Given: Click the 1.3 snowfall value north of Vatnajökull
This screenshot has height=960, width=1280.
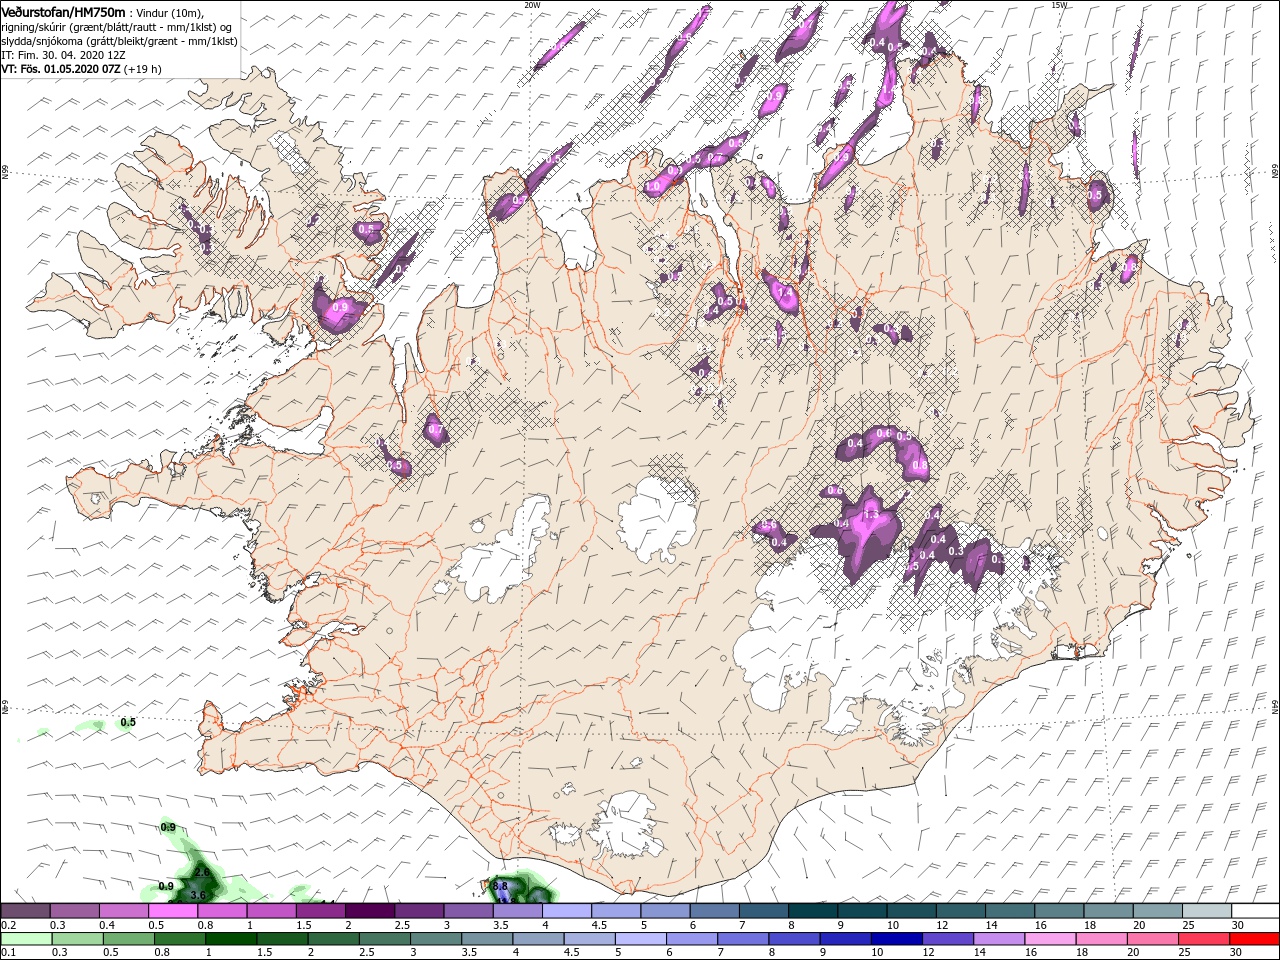Looking at the screenshot, I should click(870, 514).
